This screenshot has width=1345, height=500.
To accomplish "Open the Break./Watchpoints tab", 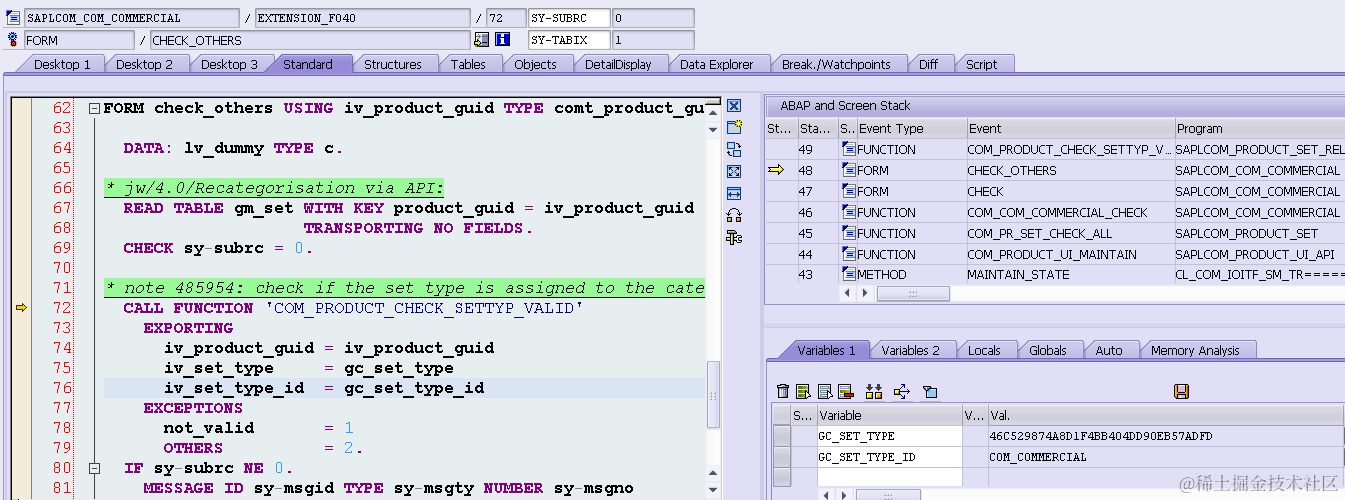I will (836, 64).
